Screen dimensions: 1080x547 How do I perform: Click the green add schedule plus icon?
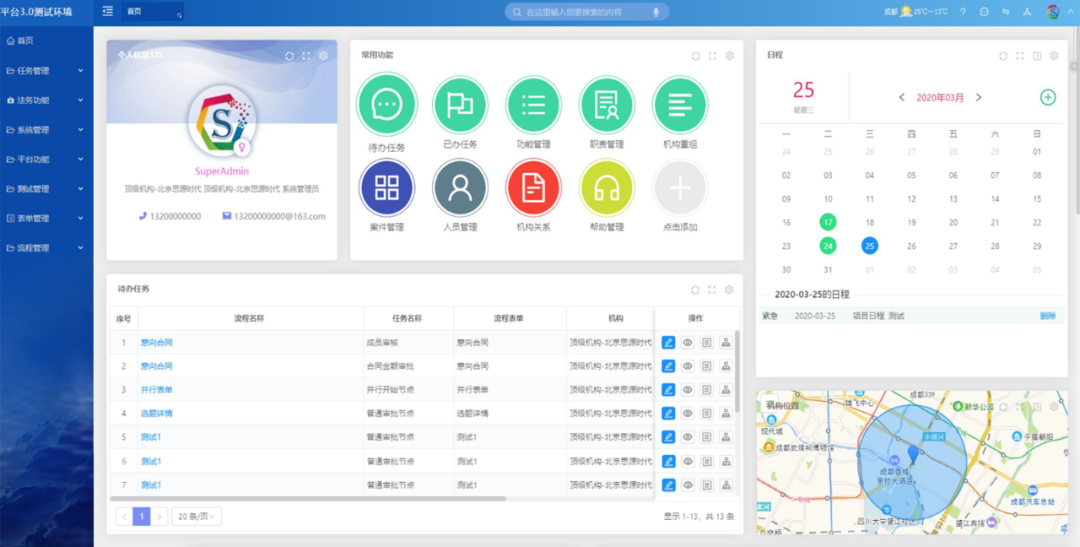[x=1047, y=97]
